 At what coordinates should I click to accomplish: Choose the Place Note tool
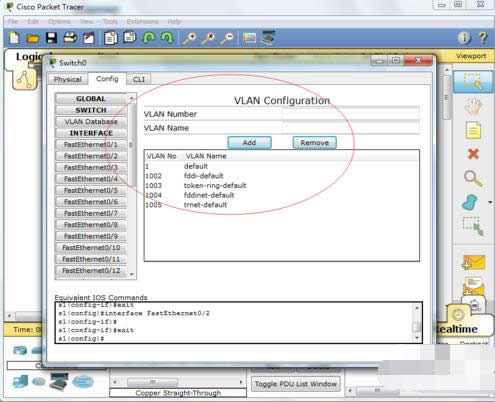coord(473,130)
